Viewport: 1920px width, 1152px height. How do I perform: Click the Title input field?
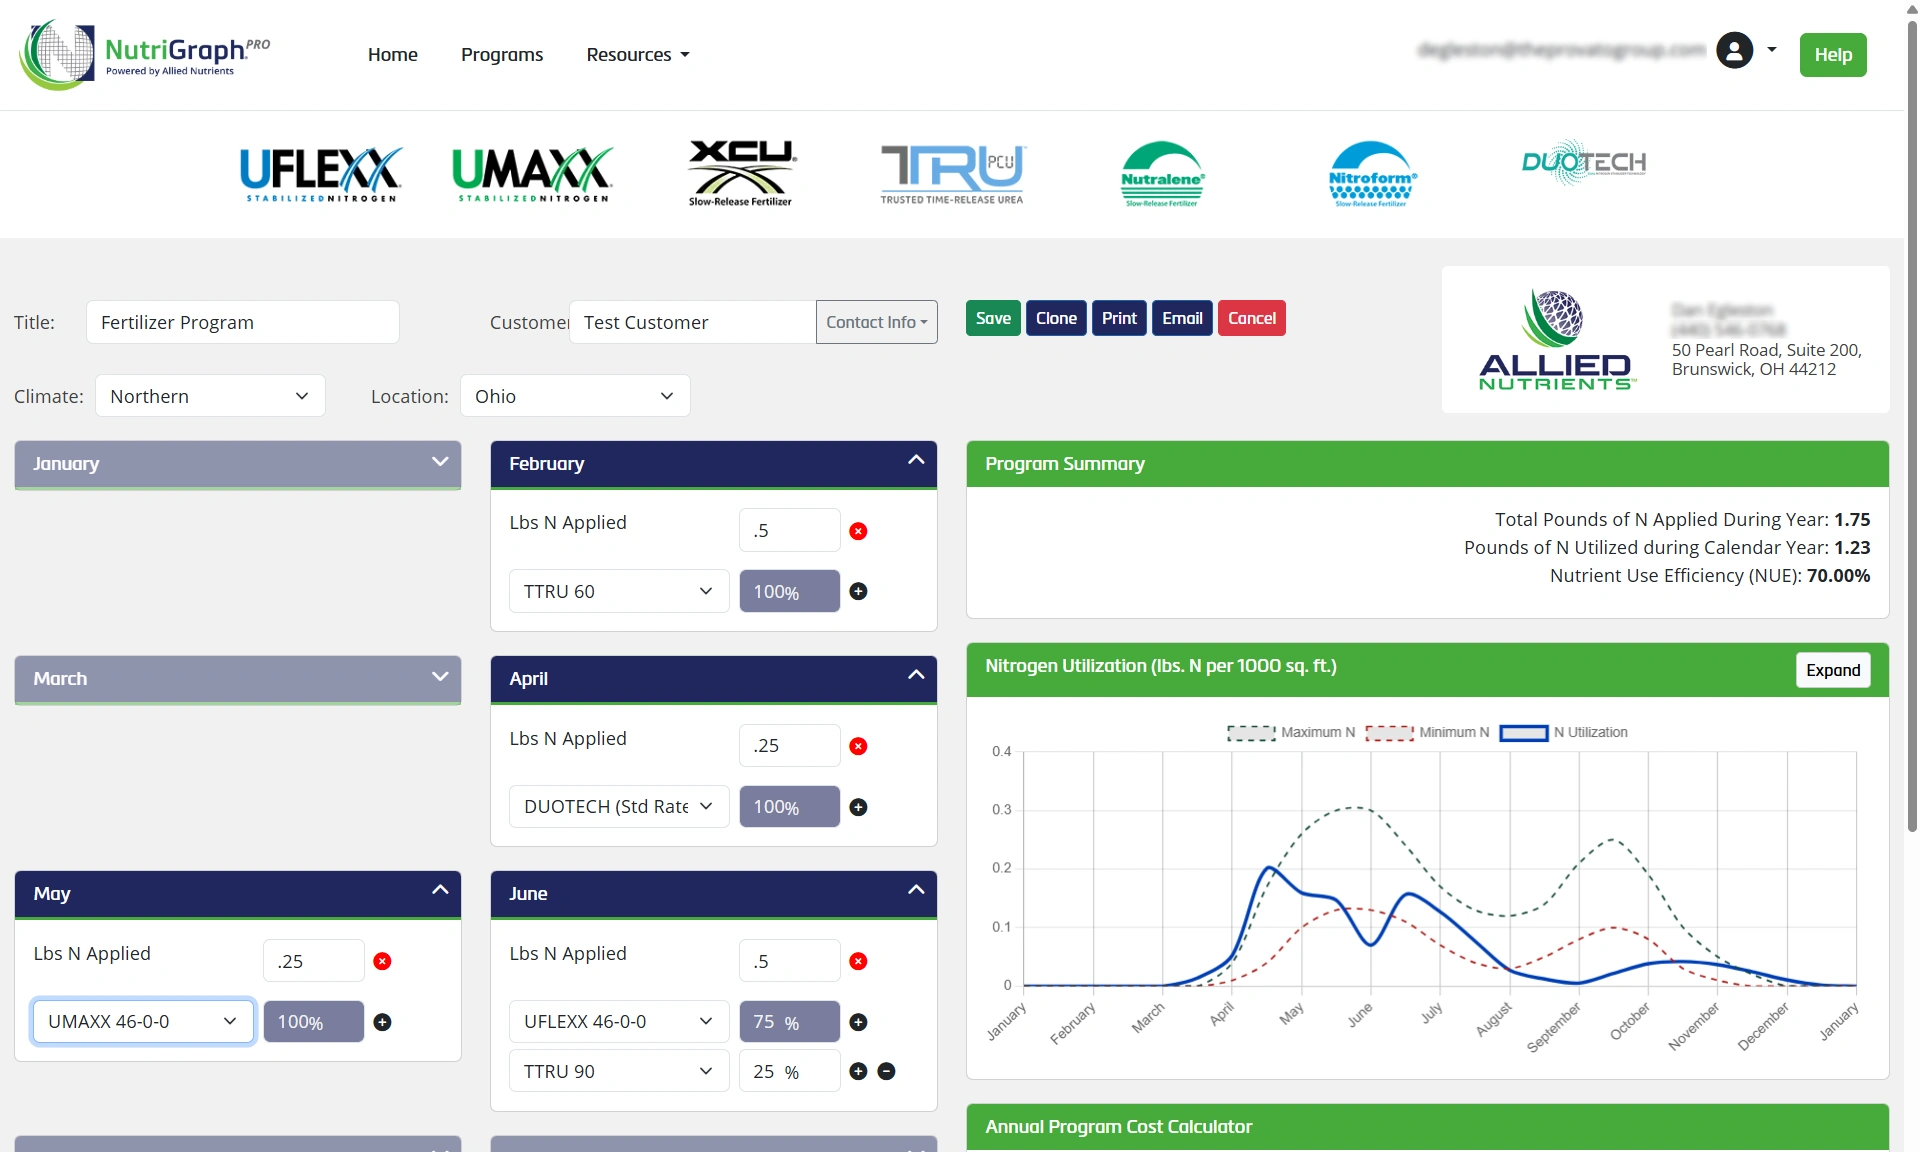[x=243, y=322]
